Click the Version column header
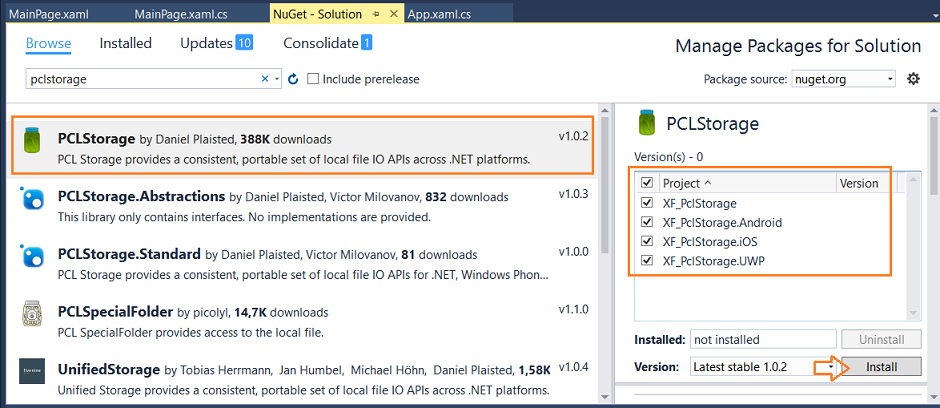The height and width of the screenshot is (408, 940). point(858,183)
